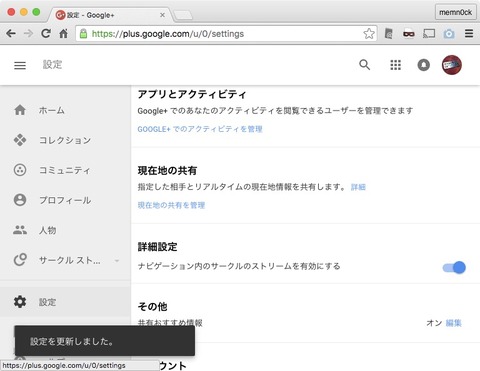Open 現在地の共有を管理 link
The image size is (480, 371).
click(x=171, y=205)
